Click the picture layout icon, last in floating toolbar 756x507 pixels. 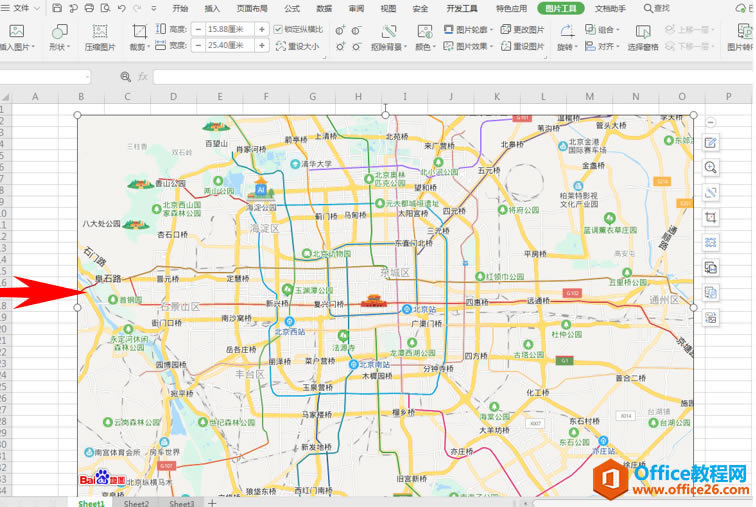pos(710,318)
